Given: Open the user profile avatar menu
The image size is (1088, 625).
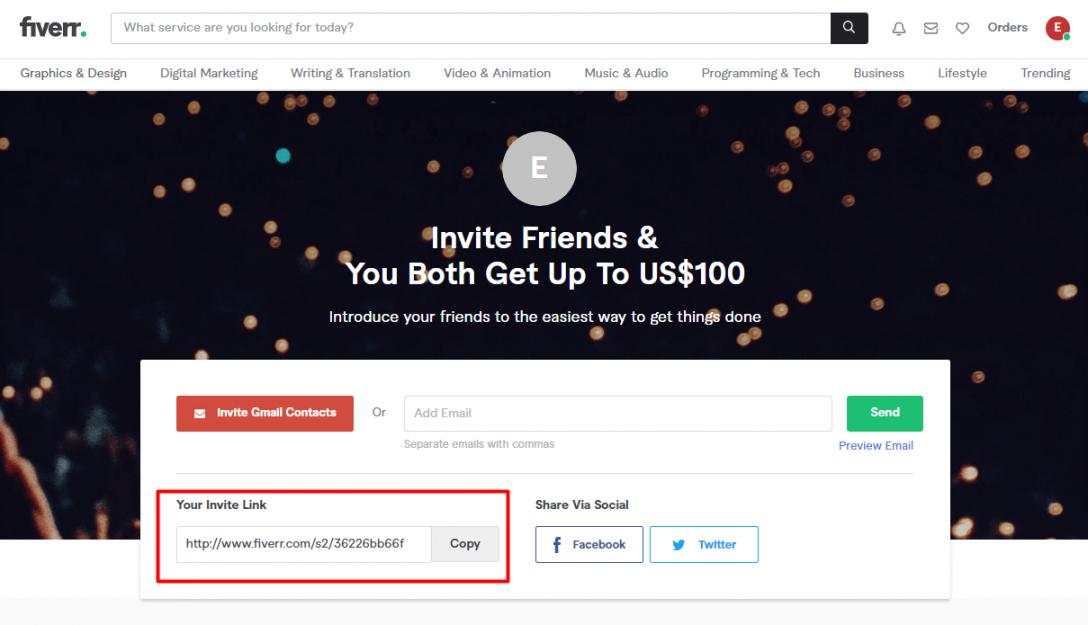Looking at the screenshot, I should [x=1057, y=28].
